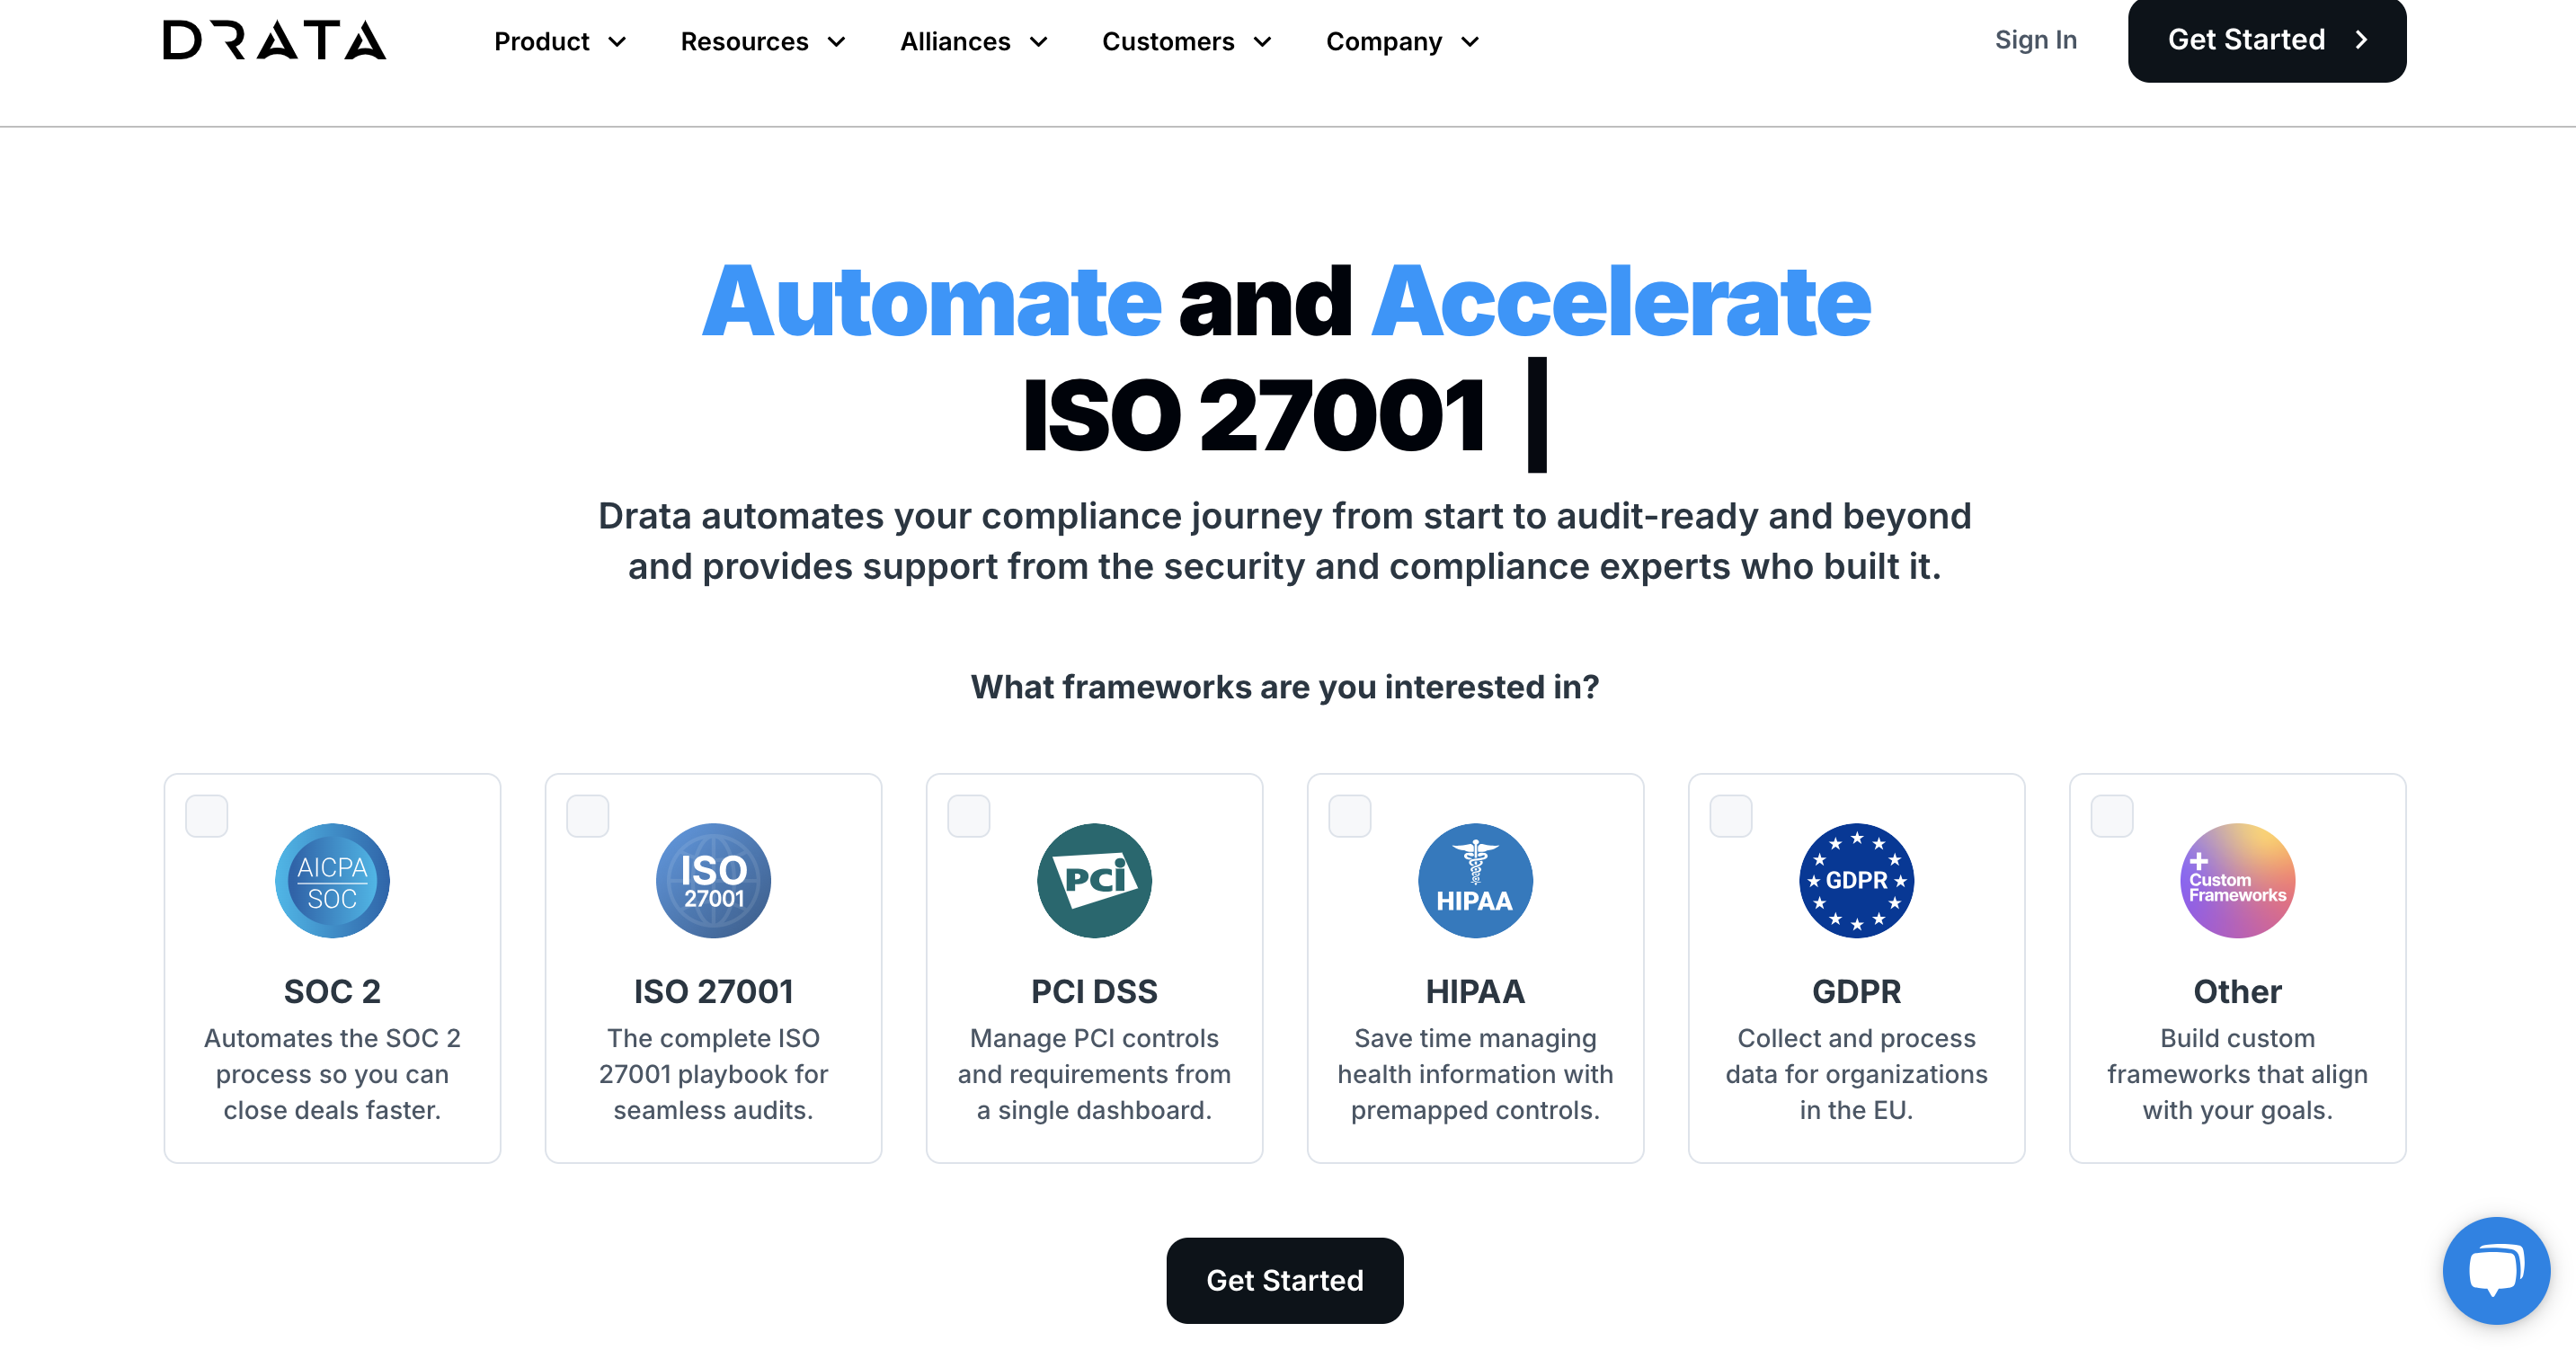
Task: Click the Custom Frameworks gradient icon
Action: [2237, 880]
